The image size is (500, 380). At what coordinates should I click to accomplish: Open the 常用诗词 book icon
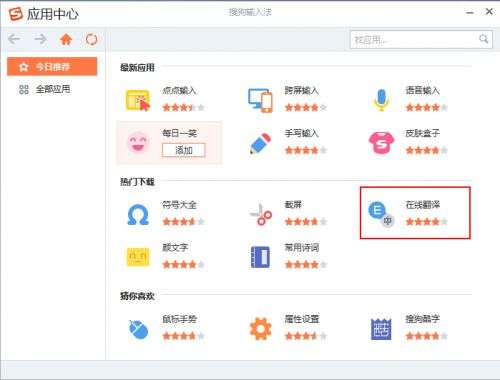point(260,257)
